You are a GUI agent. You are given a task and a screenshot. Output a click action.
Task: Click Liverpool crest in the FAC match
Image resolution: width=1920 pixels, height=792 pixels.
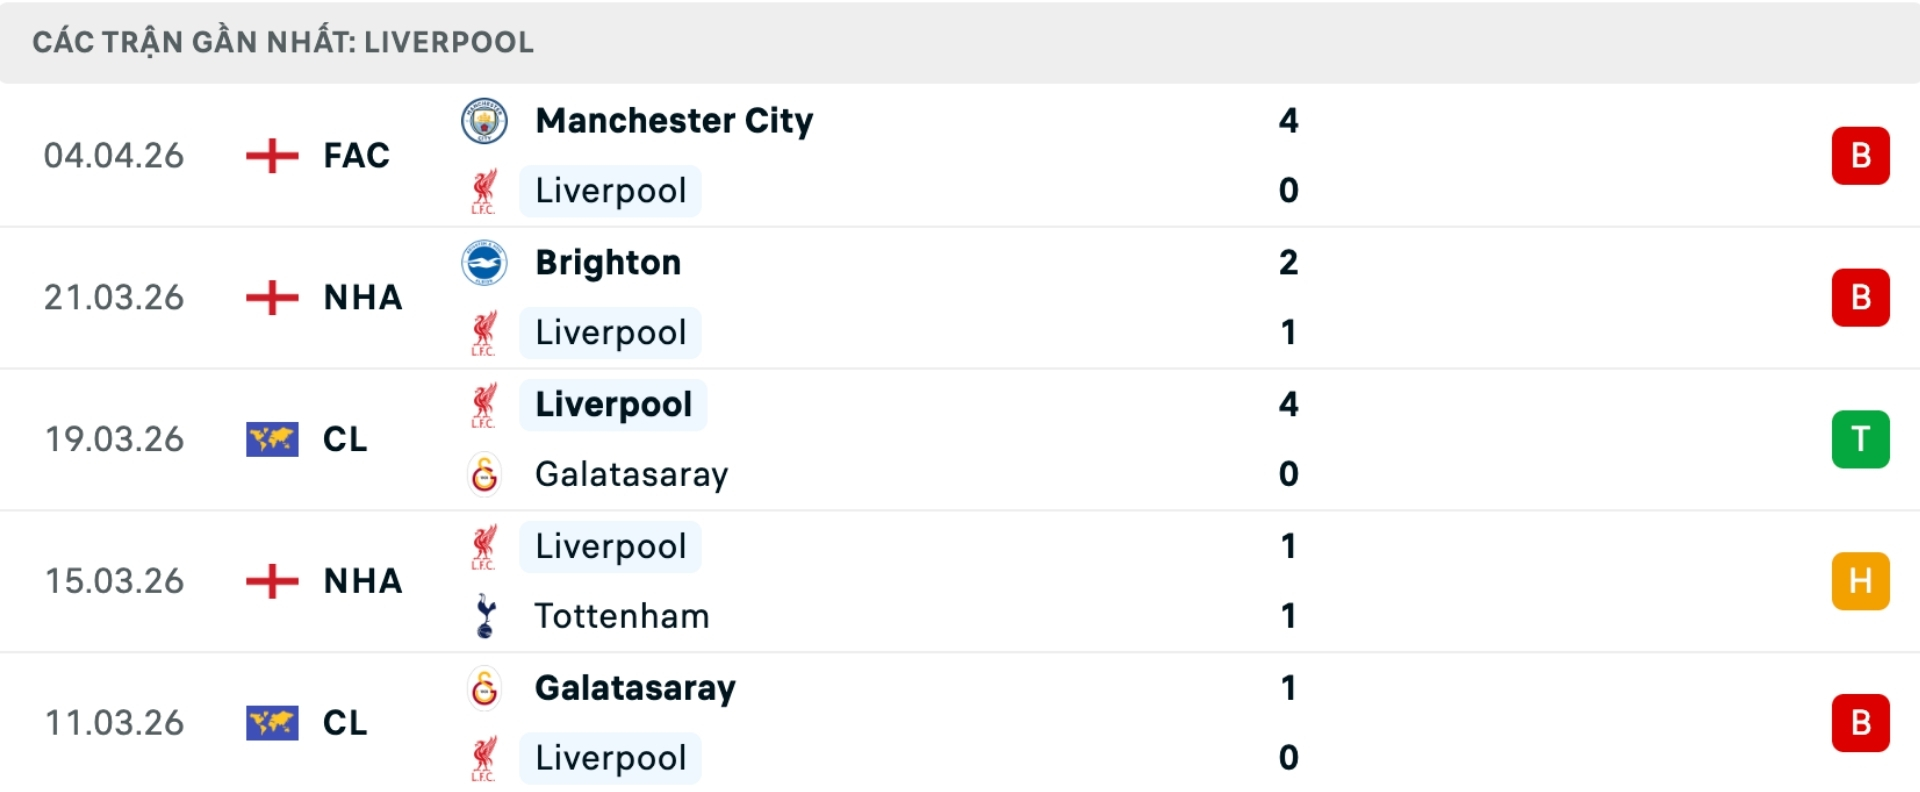coord(484,191)
